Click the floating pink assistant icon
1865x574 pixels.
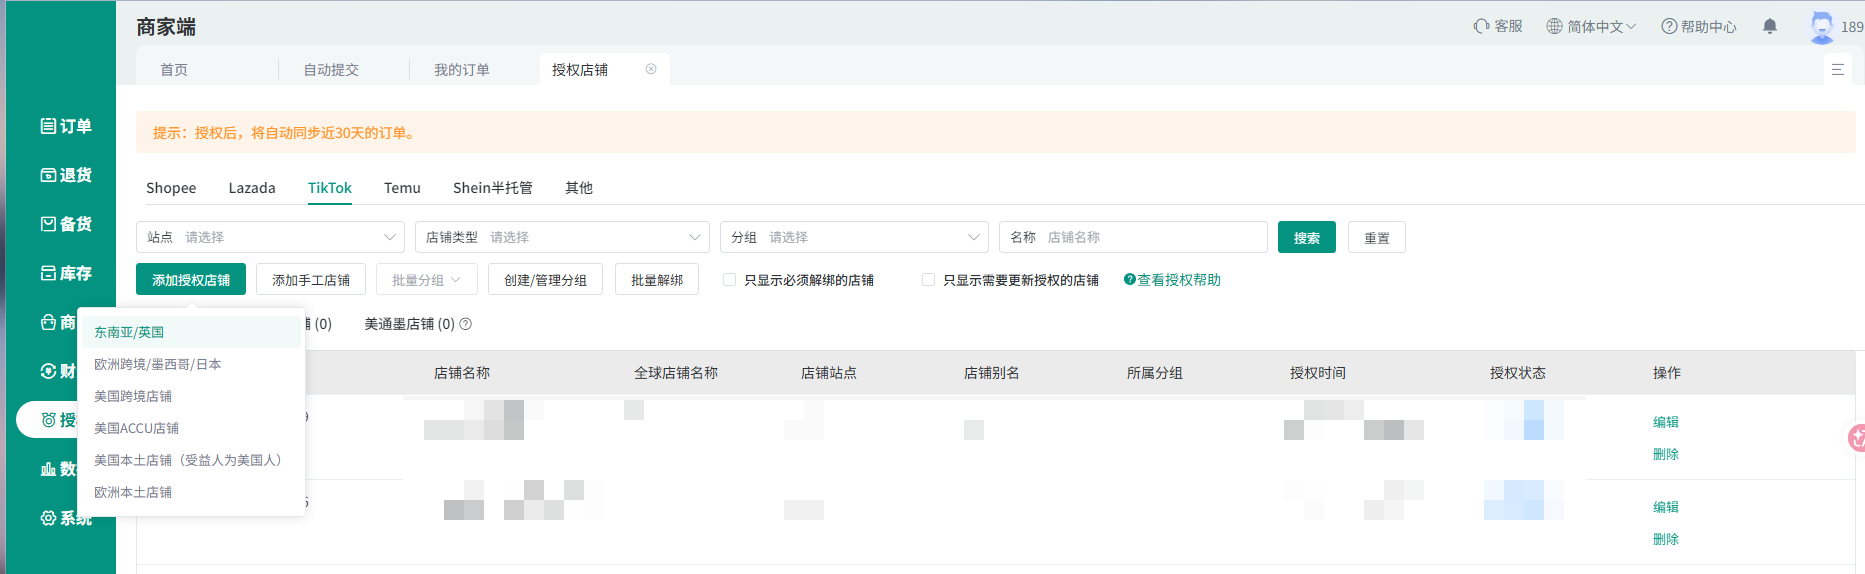point(1856,437)
